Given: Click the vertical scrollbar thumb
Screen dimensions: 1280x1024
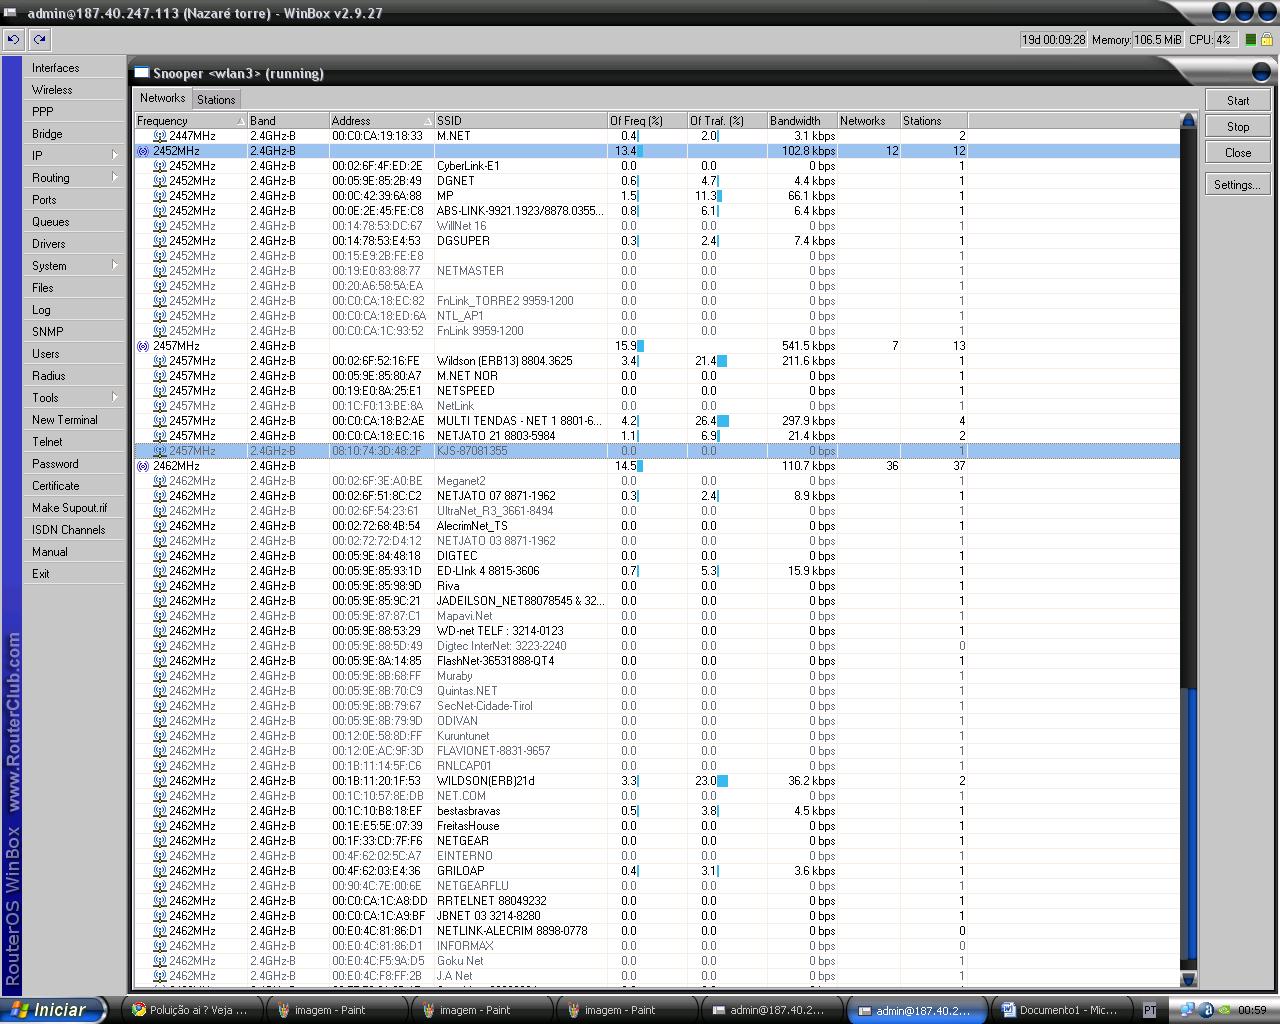Looking at the screenshot, I should click(1188, 826).
